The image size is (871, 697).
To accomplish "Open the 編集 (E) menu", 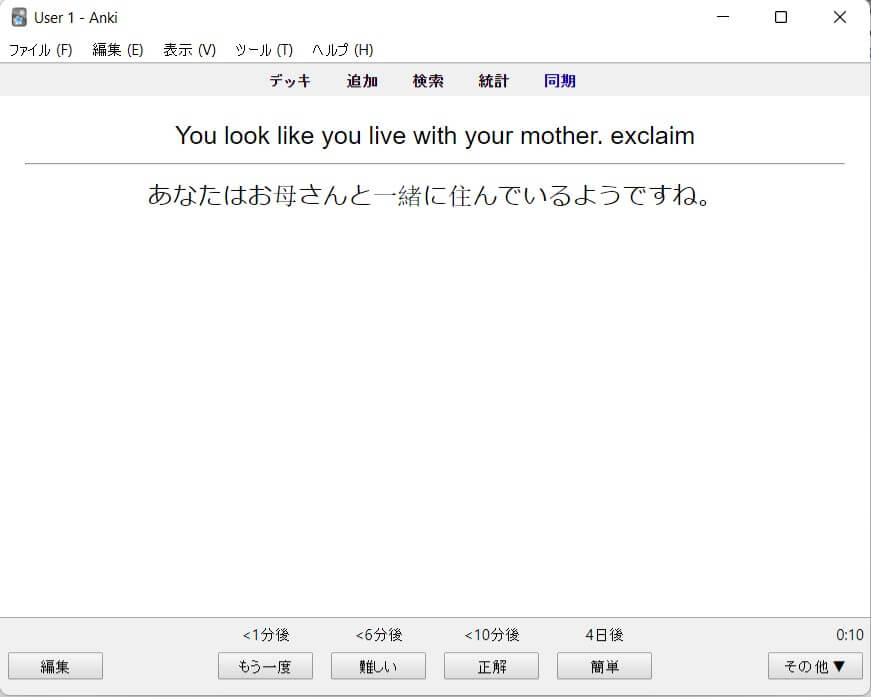I will (x=118, y=50).
